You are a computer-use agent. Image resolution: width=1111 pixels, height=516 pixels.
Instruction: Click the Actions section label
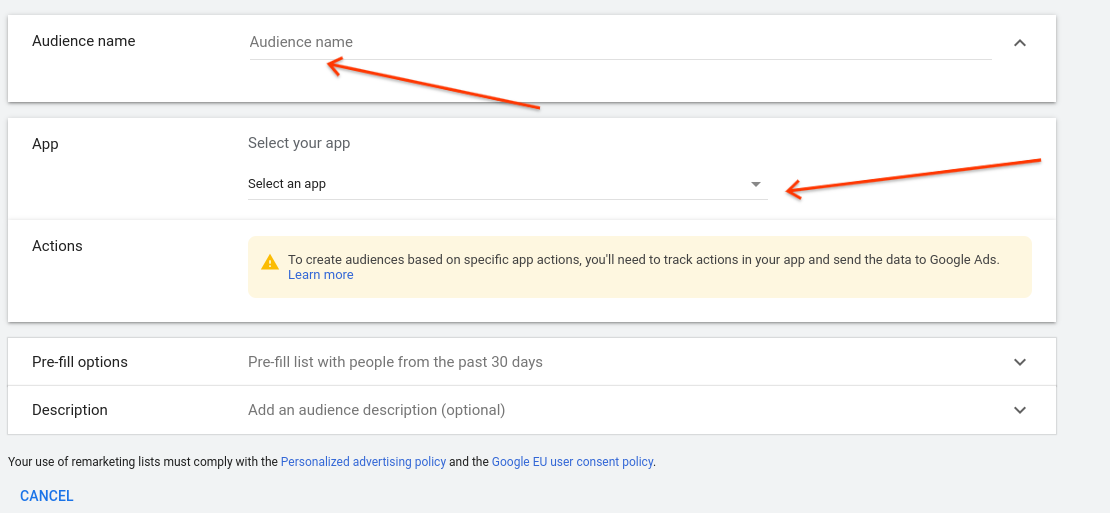pyautogui.click(x=57, y=246)
